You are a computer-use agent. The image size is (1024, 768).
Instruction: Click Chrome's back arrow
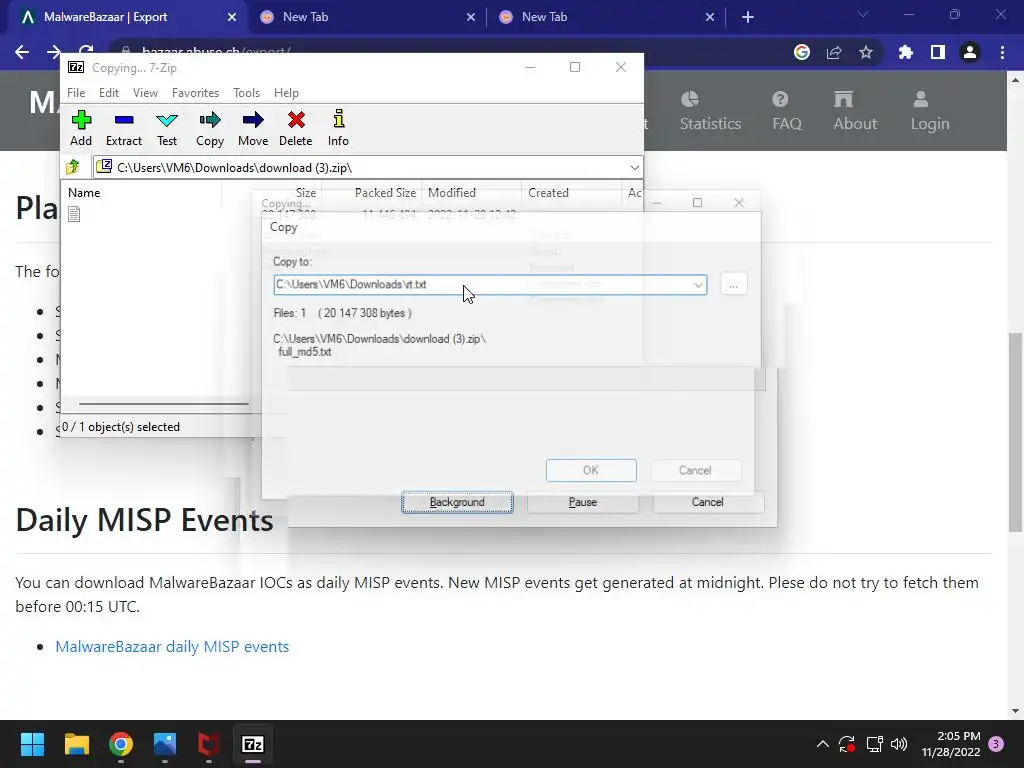(x=22, y=52)
